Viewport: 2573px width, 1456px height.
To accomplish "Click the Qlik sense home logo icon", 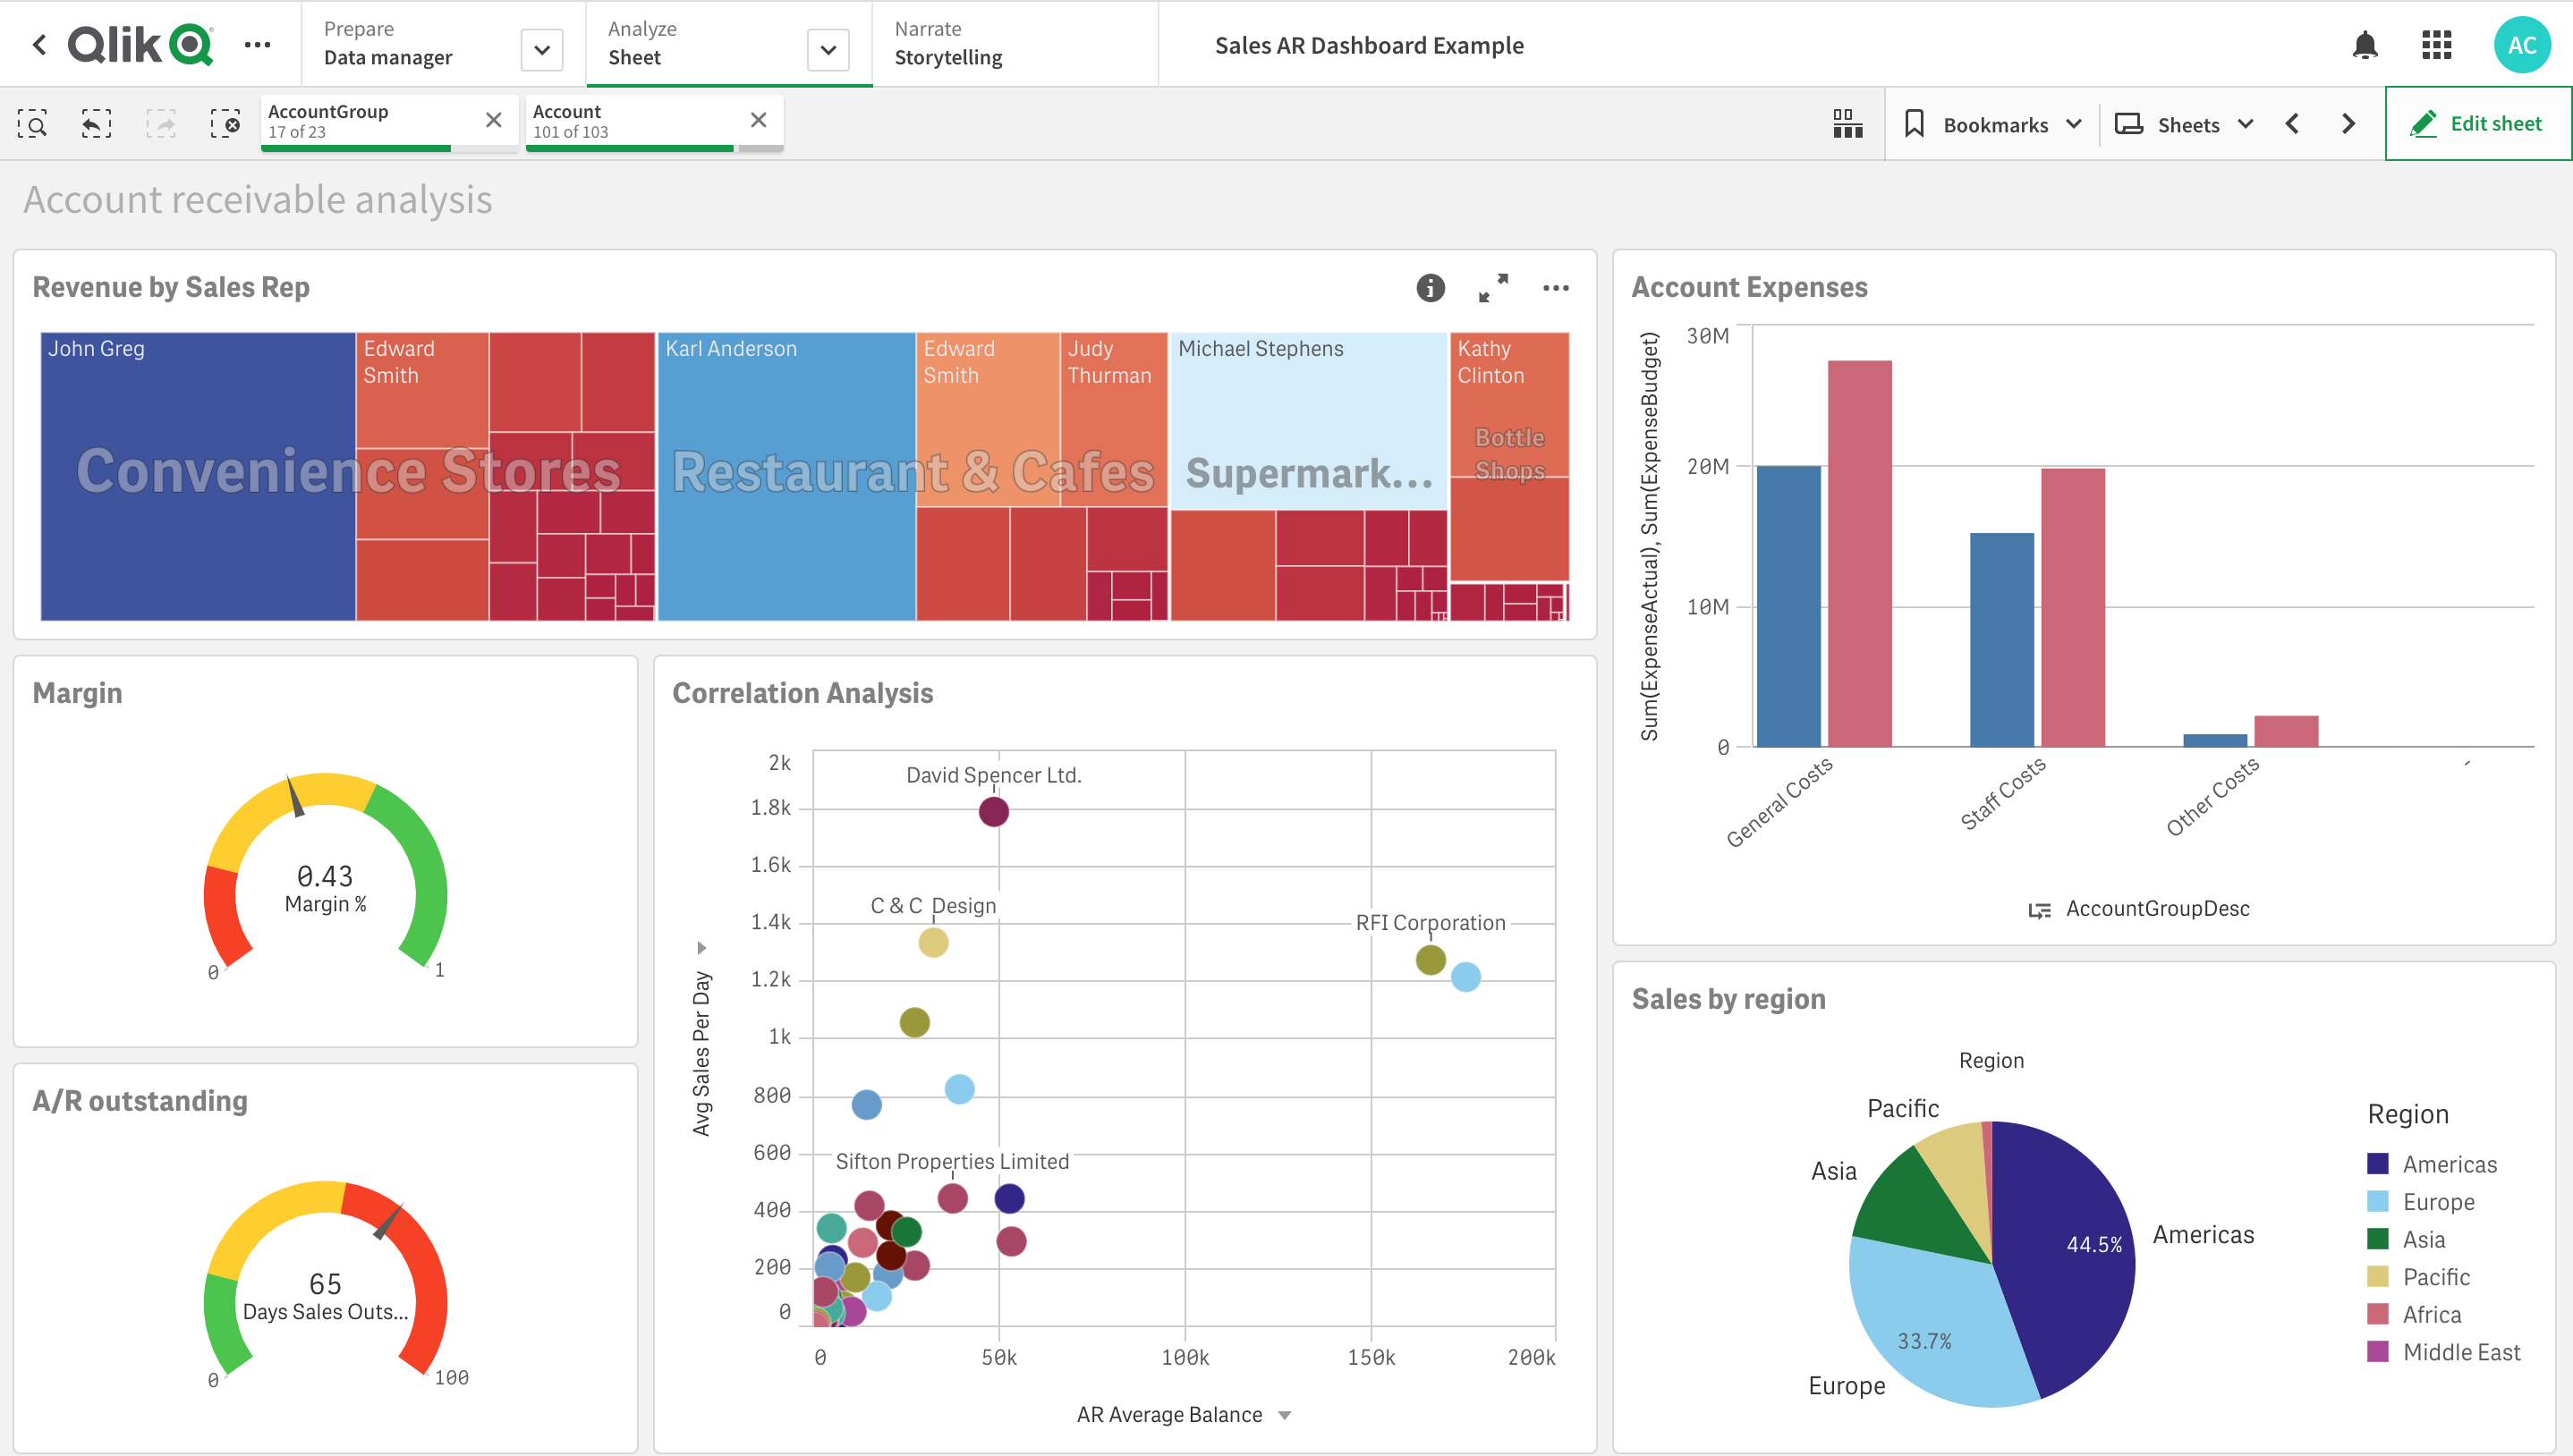I will (141, 44).
